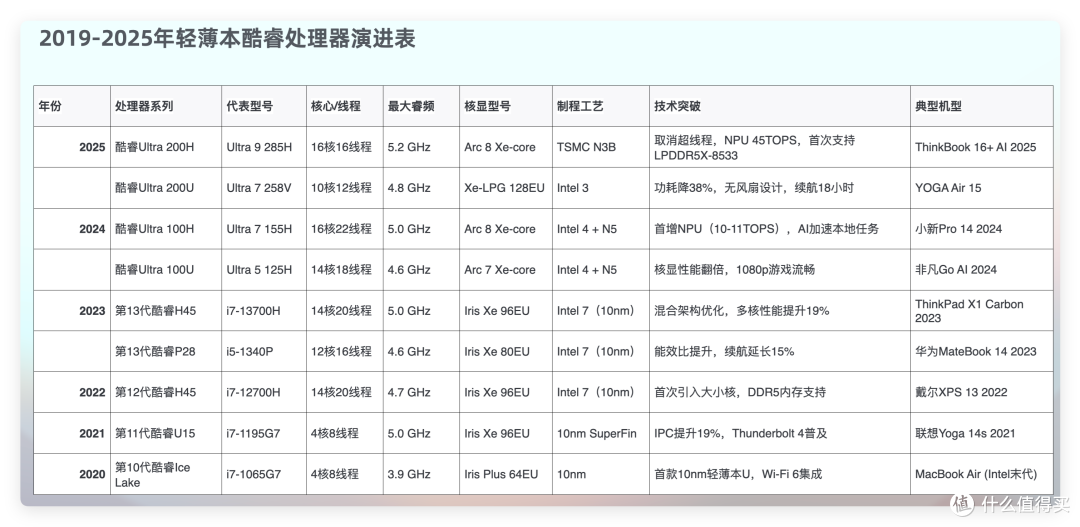Click the 制程工艺 column header
The height and width of the screenshot is (527, 1080).
(x=601, y=106)
